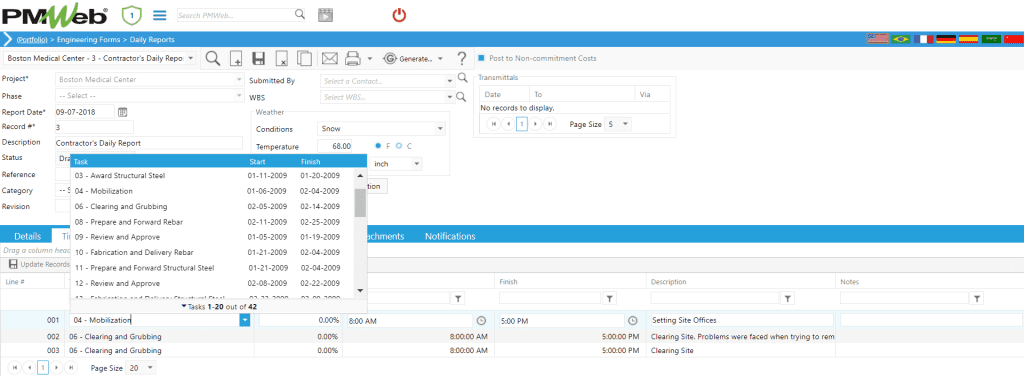Image resolution: width=1024 pixels, height=376 pixels.
Task: Switch language to Brazilian flag
Action: 901,39
